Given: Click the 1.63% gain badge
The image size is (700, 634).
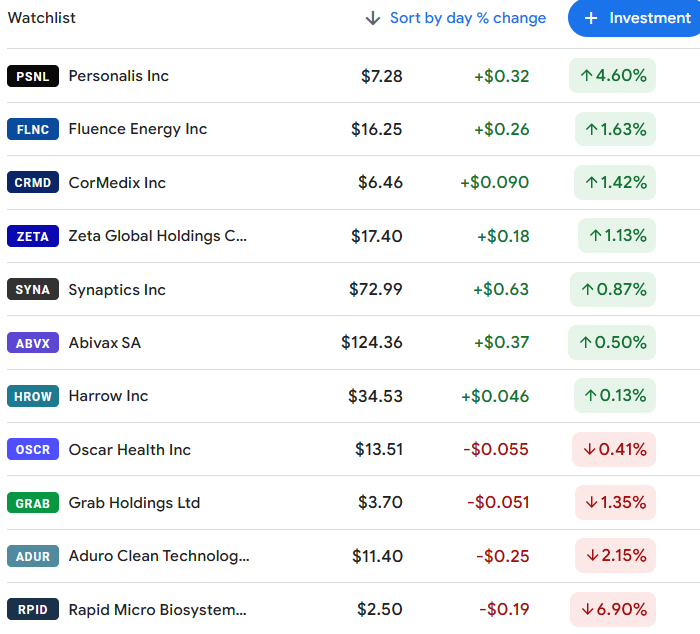Looking at the screenshot, I should pyautogui.click(x=615, y=129).
